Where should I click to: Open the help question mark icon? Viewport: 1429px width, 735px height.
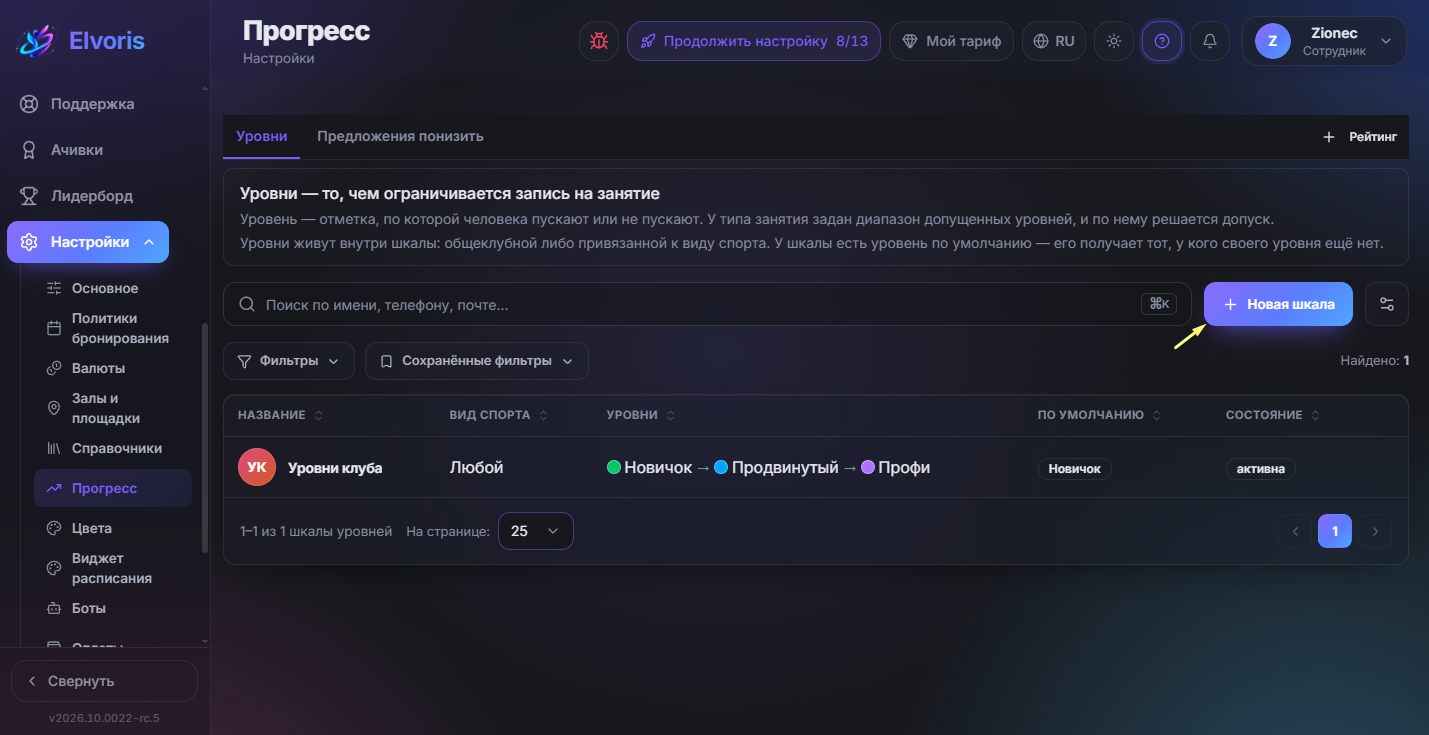[1162, 41]
